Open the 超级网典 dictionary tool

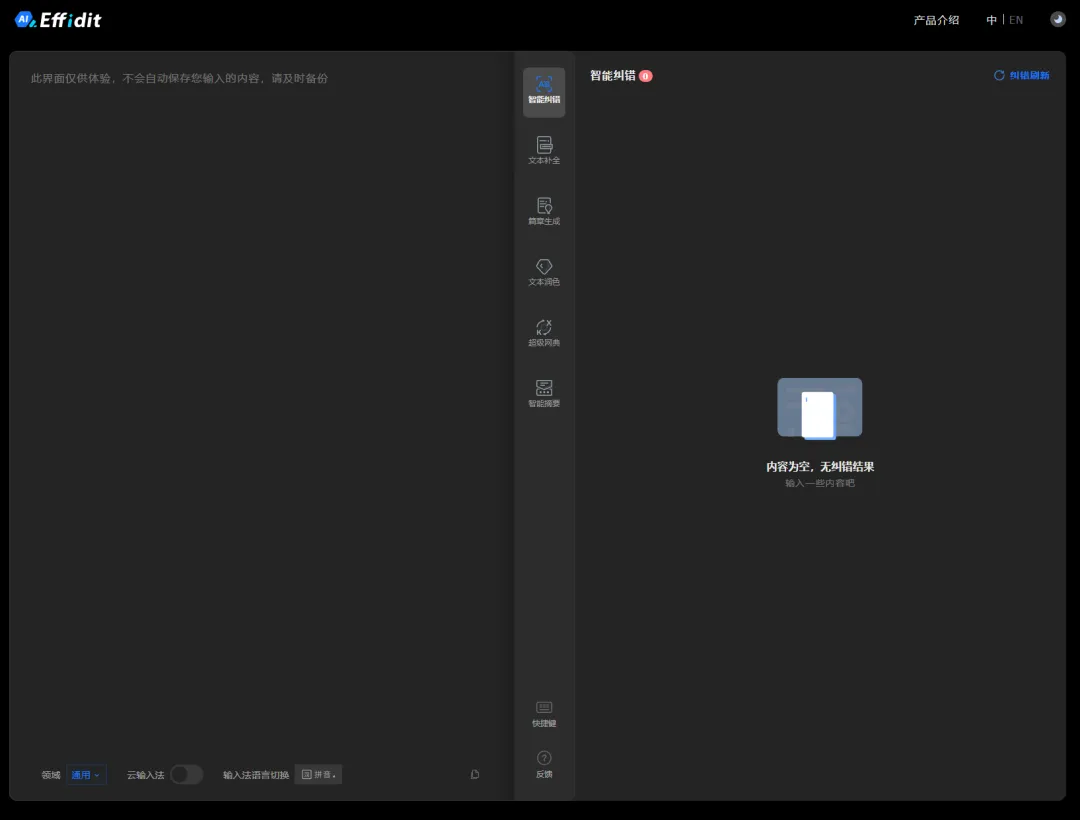(544, 333)
